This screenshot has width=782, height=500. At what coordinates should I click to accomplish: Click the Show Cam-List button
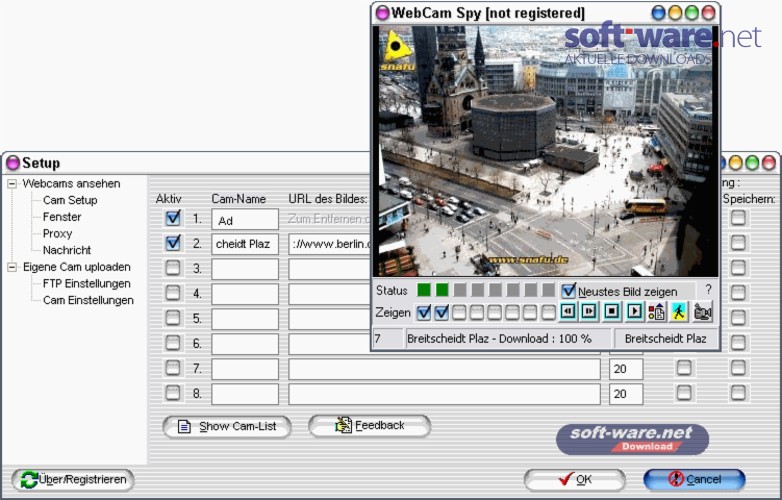227,427
